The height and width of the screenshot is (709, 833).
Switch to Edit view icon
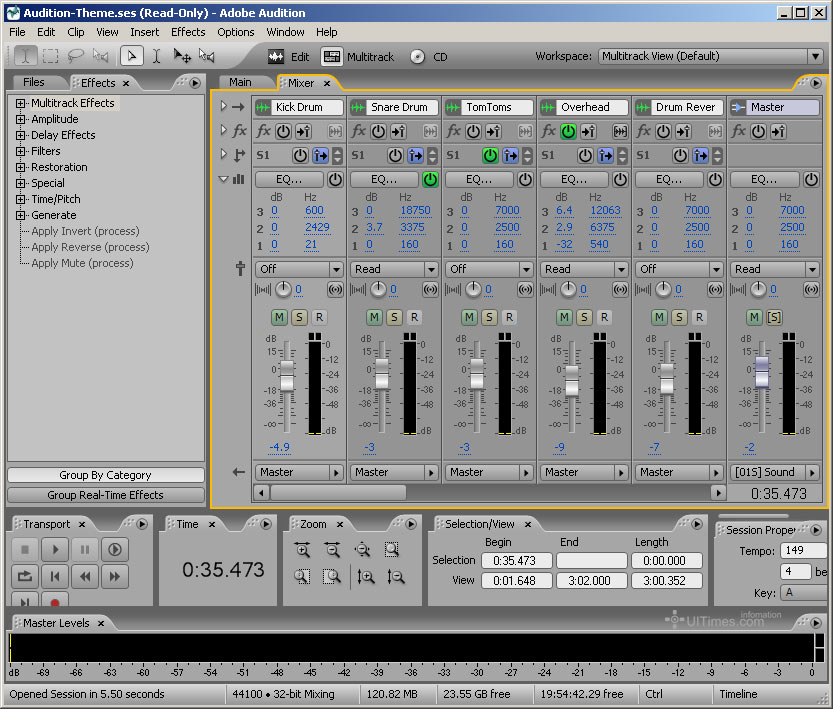pyautogui.click(x=276, y=57)
